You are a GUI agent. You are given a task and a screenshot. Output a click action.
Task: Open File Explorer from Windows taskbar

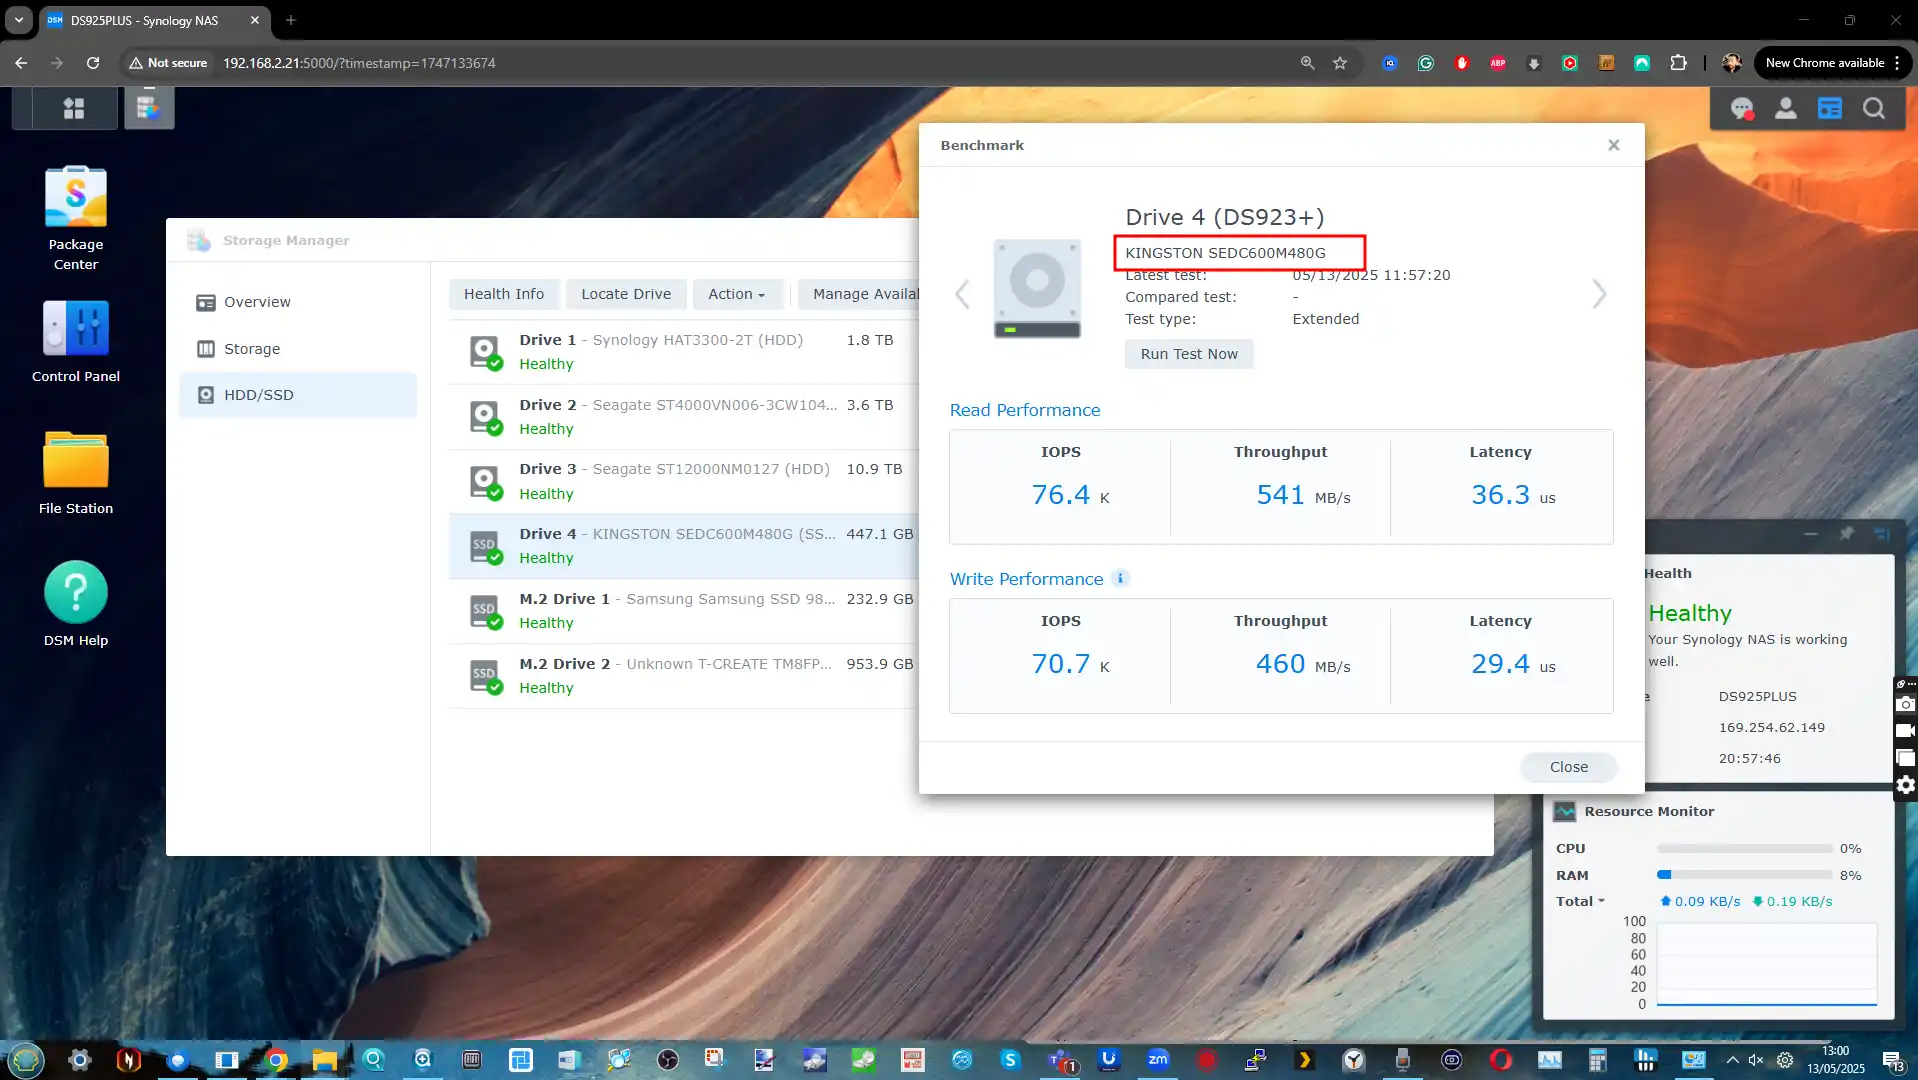(x=325, y=1060)
